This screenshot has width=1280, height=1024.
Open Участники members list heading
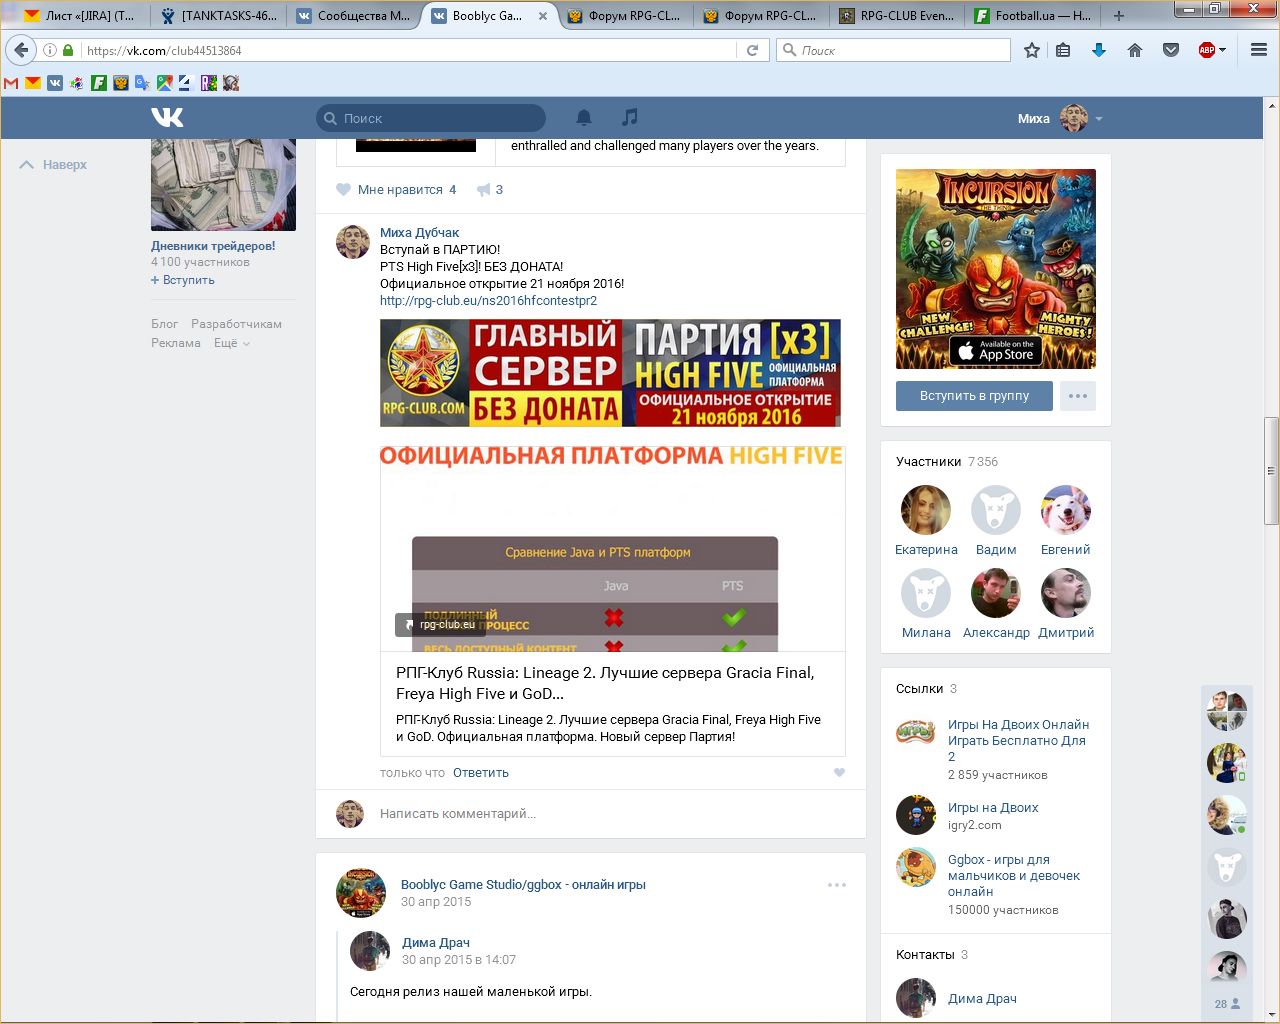click(x=947, y=462)
